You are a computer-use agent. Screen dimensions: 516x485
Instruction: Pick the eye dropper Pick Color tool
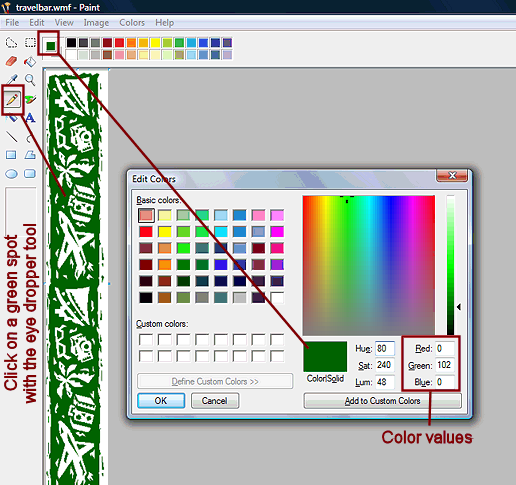coord(12,80)
